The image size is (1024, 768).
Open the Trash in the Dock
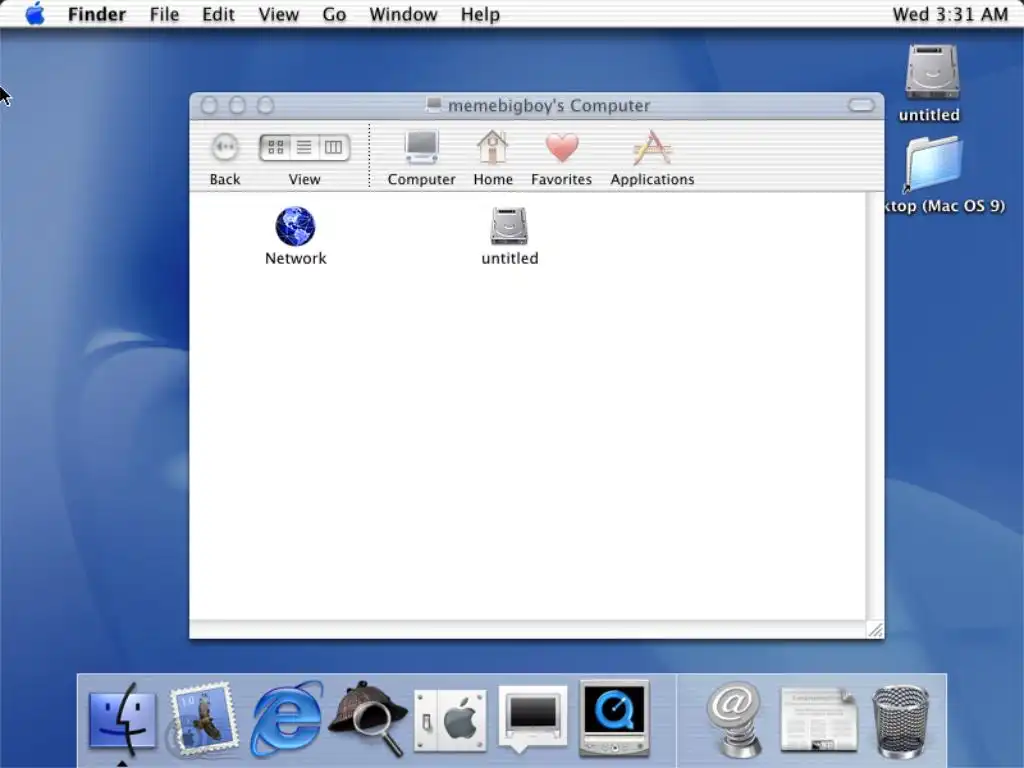(x=901, y=721)
